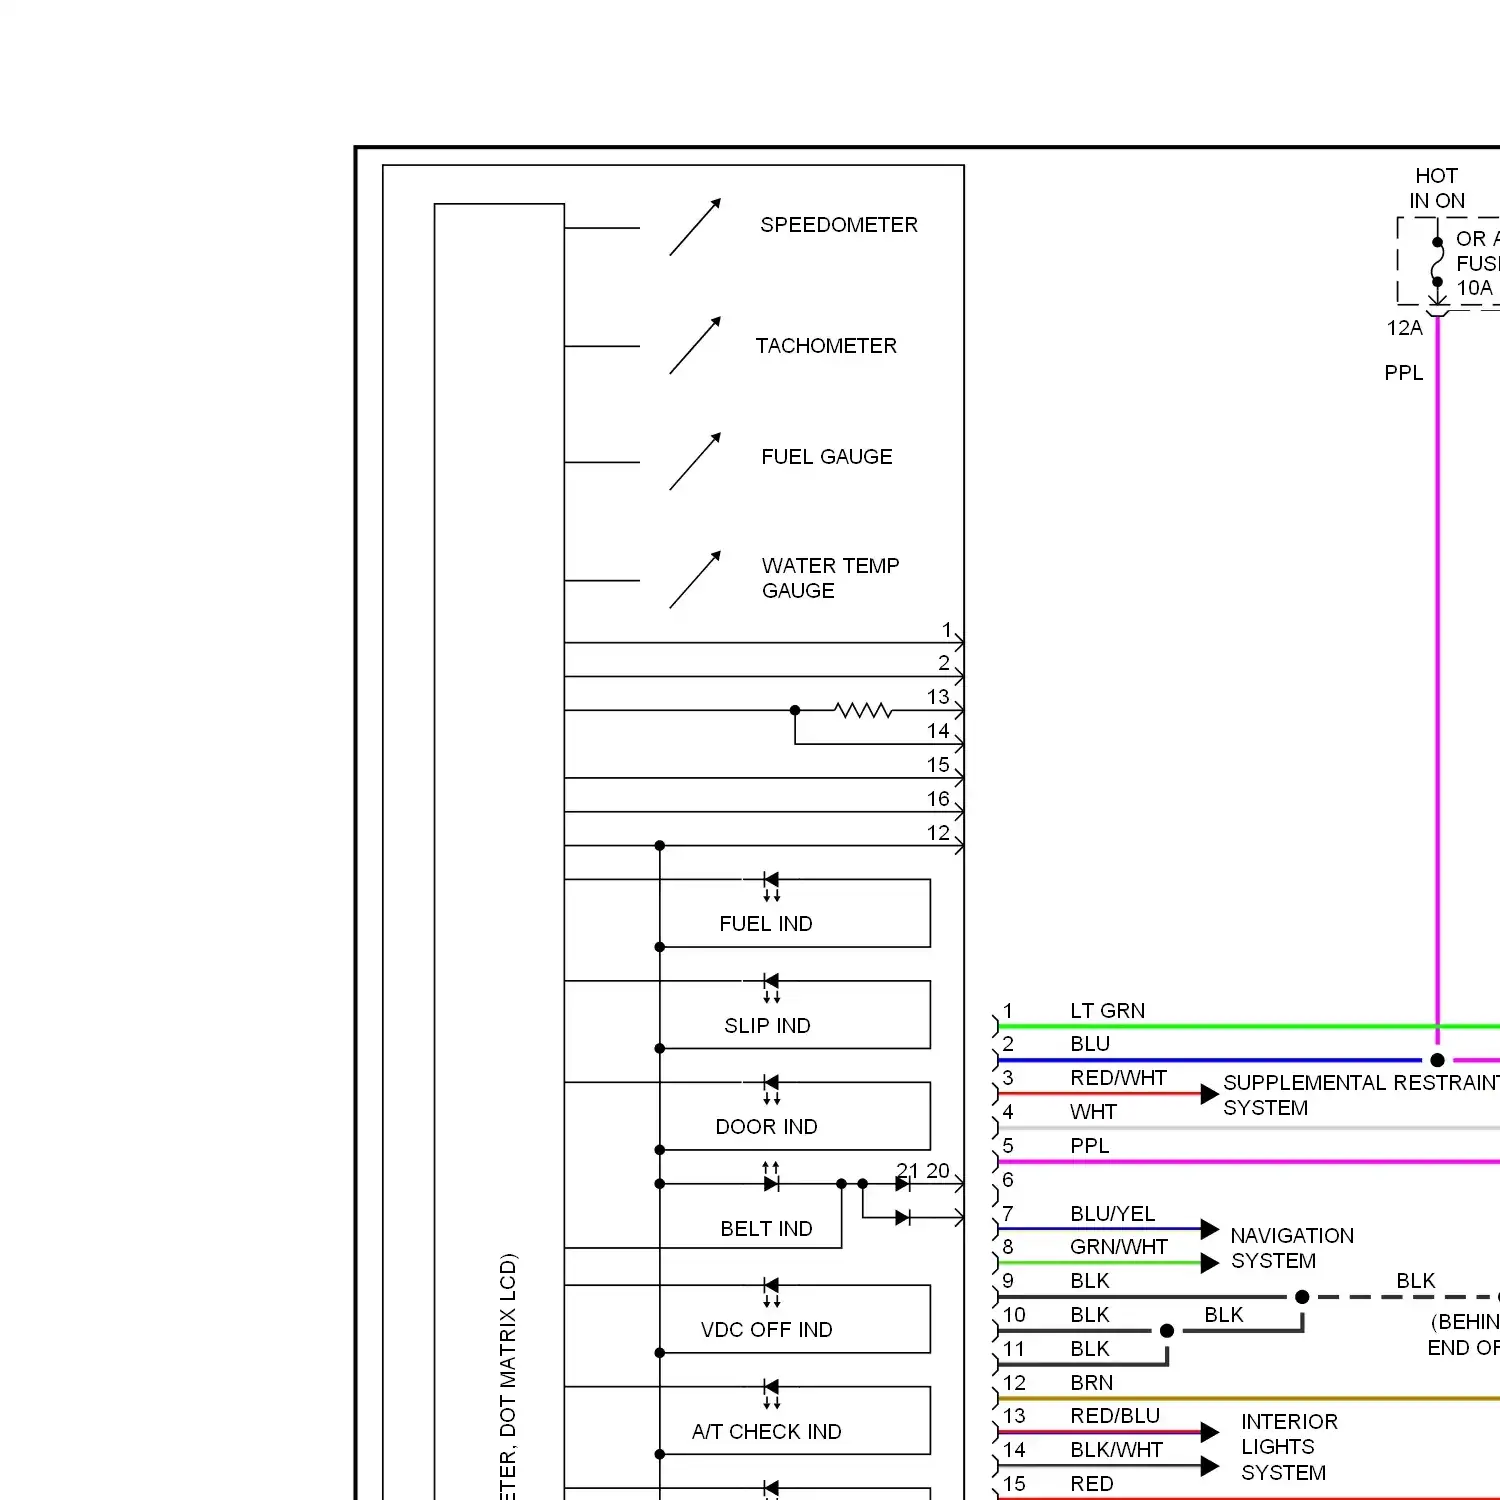
Task: Click the RED/WHT wire label
Action: 1118,1078
